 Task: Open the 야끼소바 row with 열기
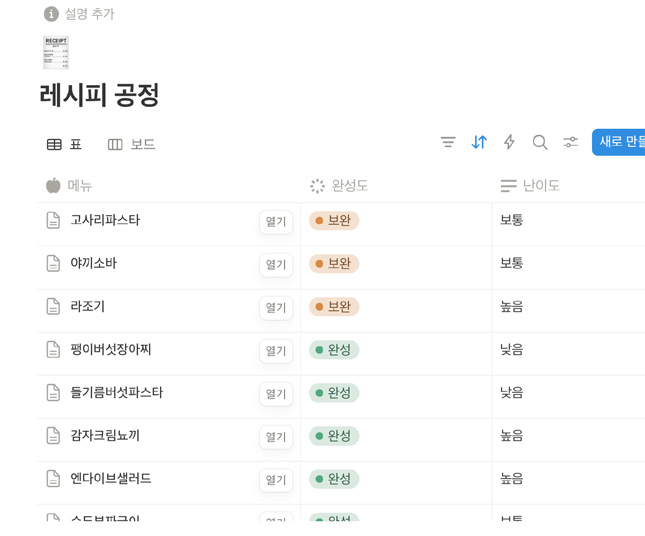coord(276,265)
